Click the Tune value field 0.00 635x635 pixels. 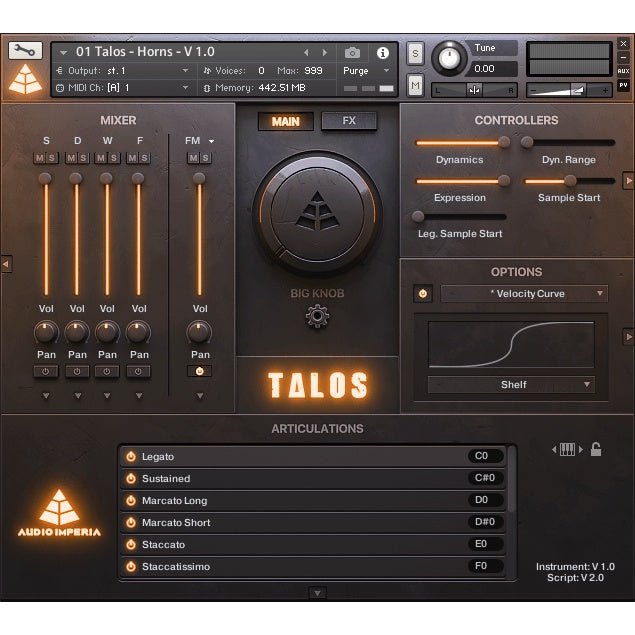point(494,69)
